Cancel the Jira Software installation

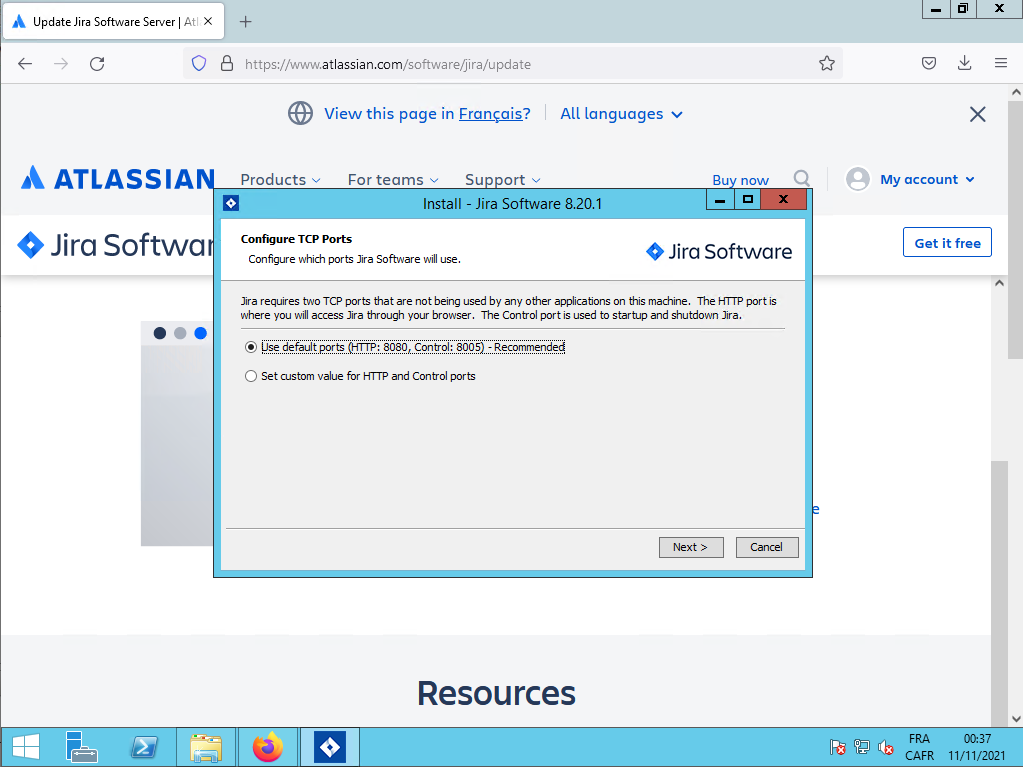click(x=767, y=547)
